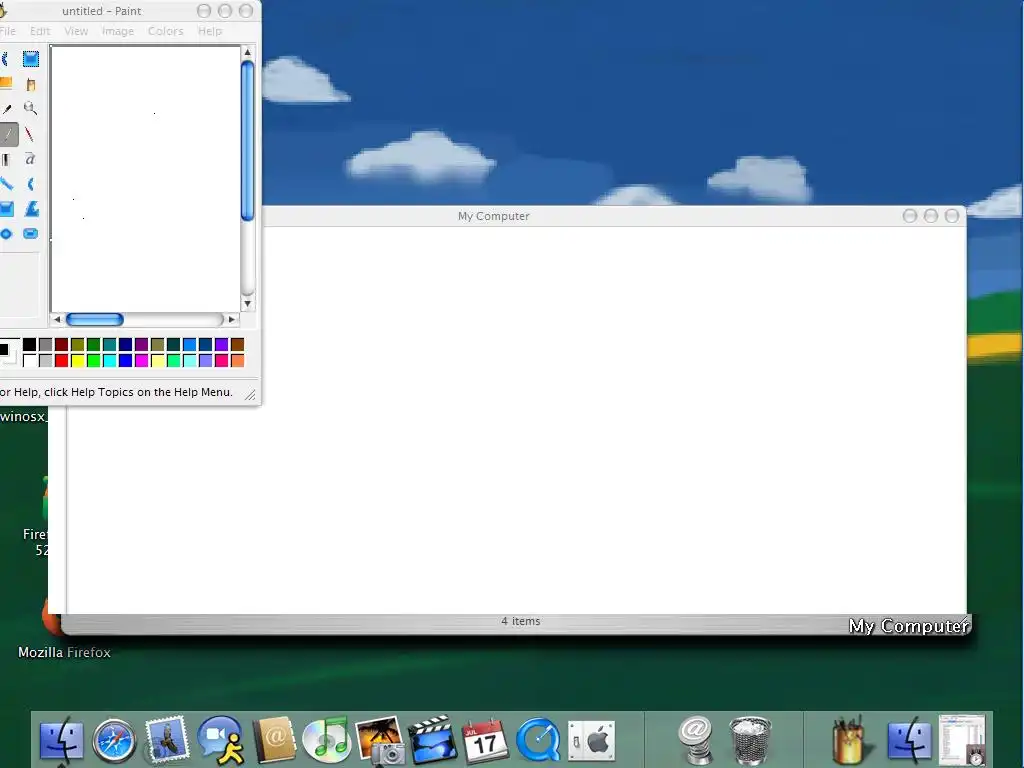This screenshot has width=1024, height=768.
Task: Launch Safari compass icon in dock
Action: tap(114, 741)
